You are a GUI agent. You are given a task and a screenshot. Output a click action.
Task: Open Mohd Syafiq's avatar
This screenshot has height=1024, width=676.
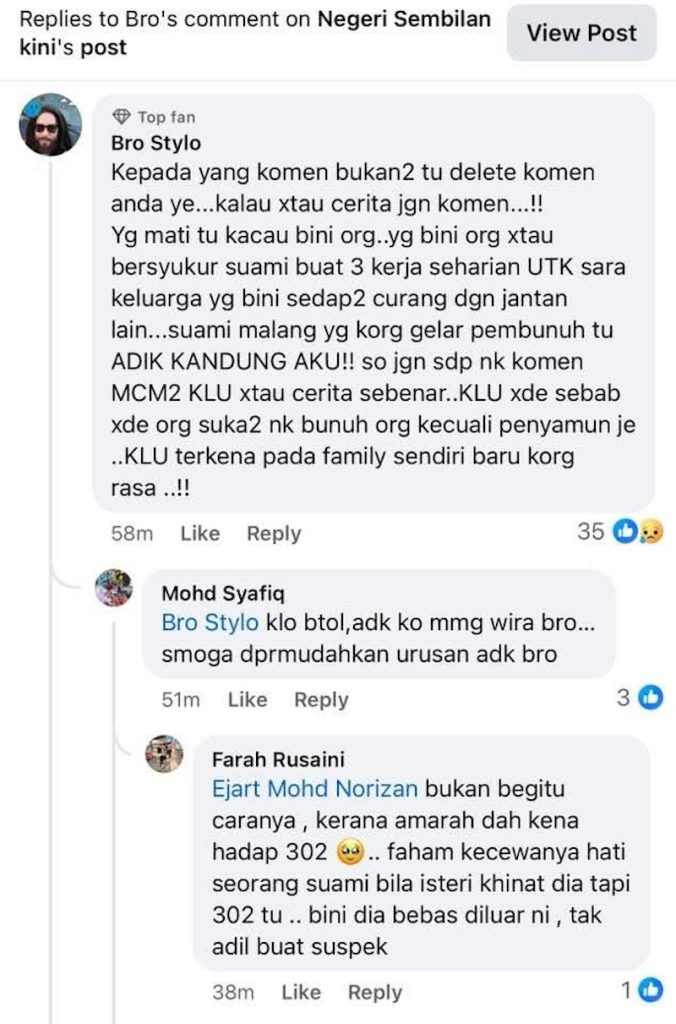114,588
